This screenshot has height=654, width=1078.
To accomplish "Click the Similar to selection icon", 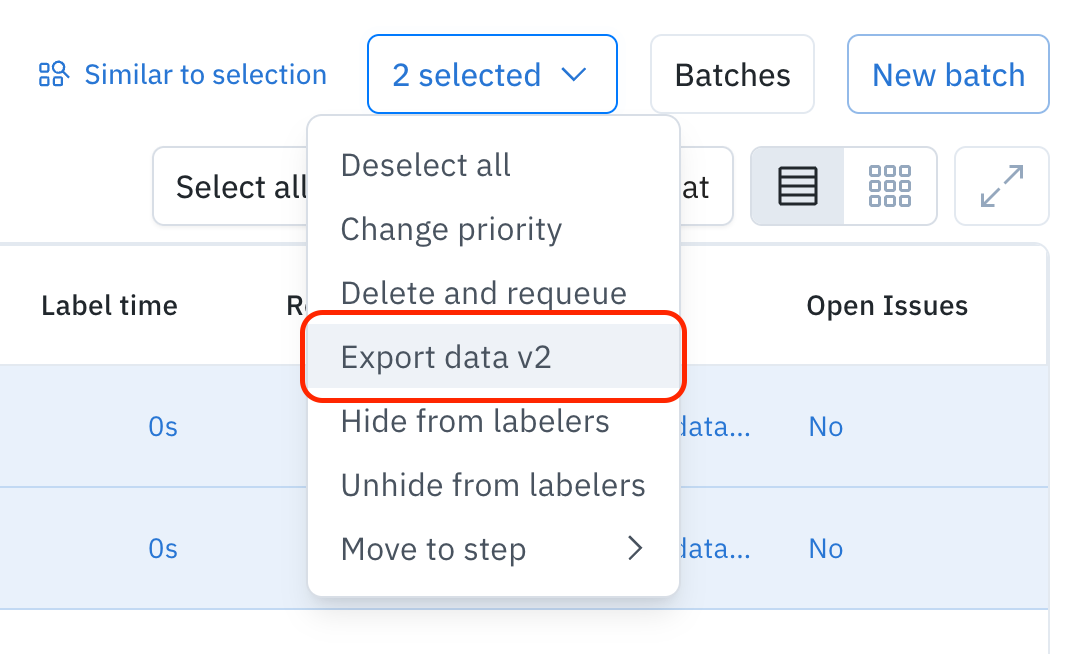I will coord(53,75).
